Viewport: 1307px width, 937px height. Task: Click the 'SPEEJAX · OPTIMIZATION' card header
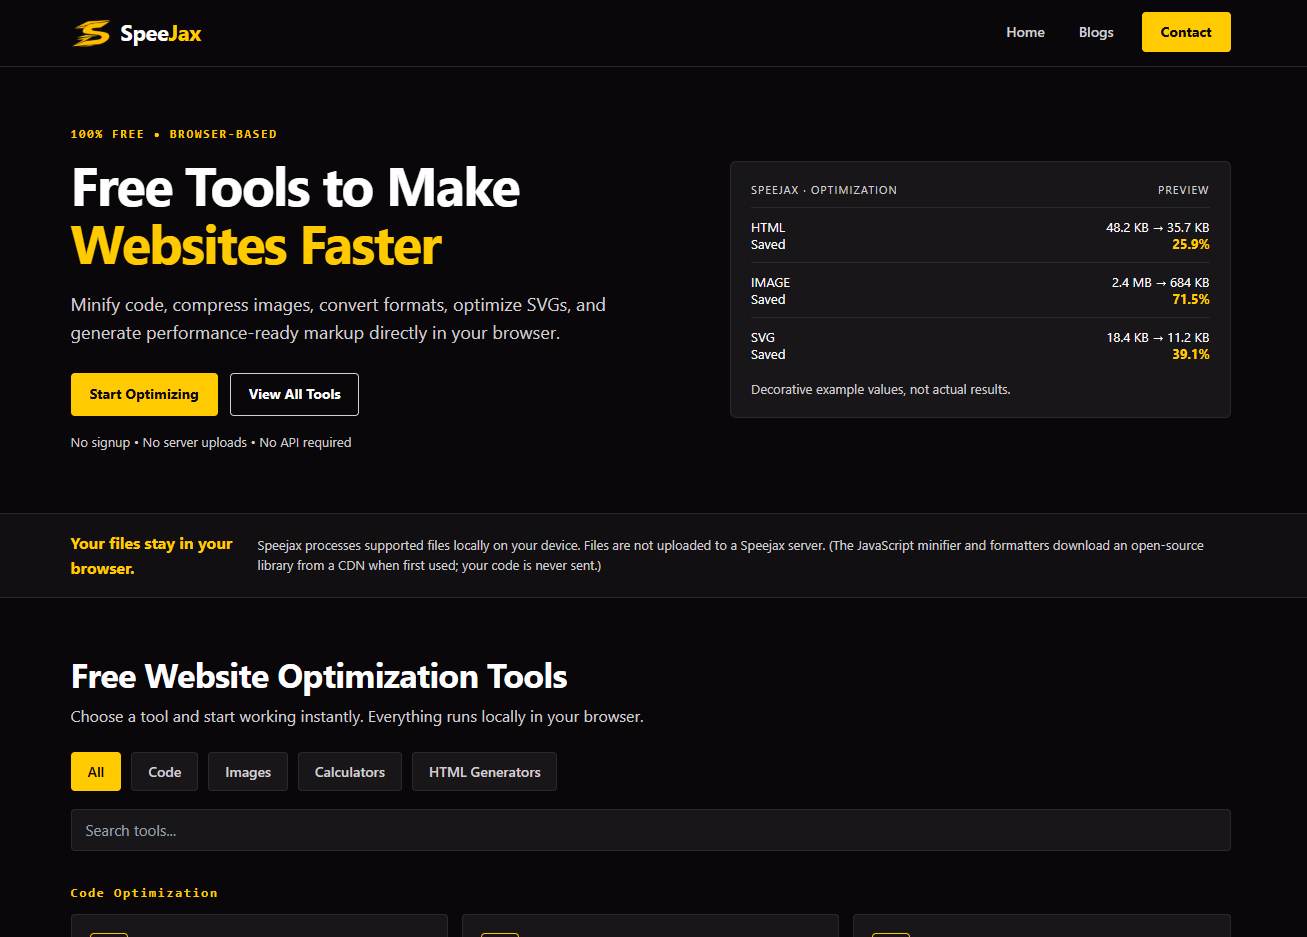tap(824, 190)
